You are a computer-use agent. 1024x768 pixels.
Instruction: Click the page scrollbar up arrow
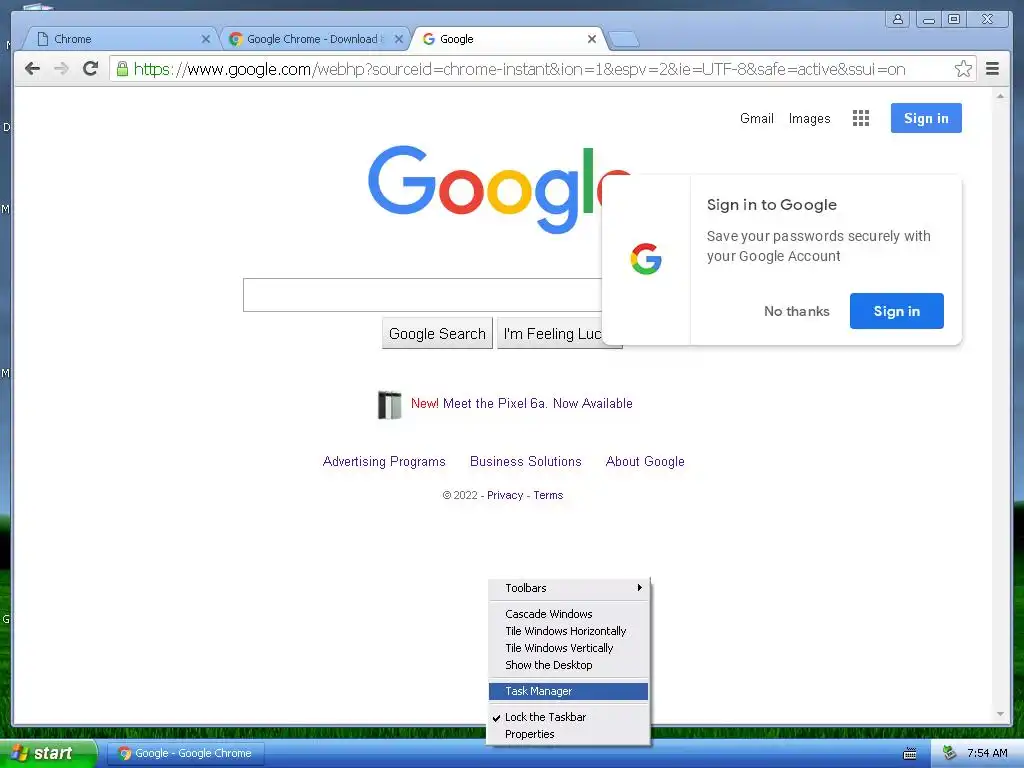coord(1000,96)
